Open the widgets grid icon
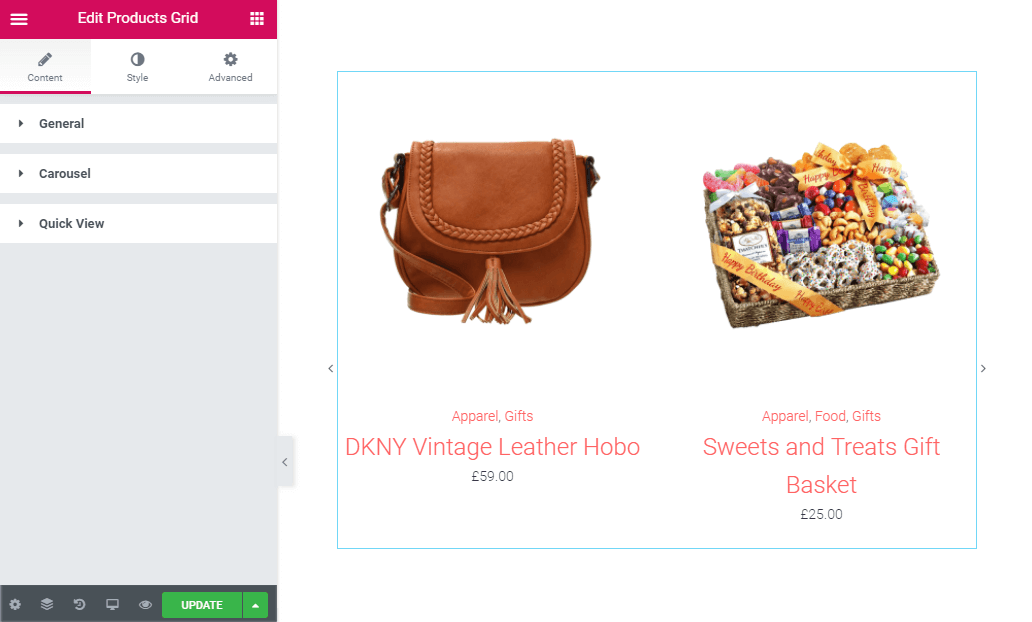 [x=257, y=18]
